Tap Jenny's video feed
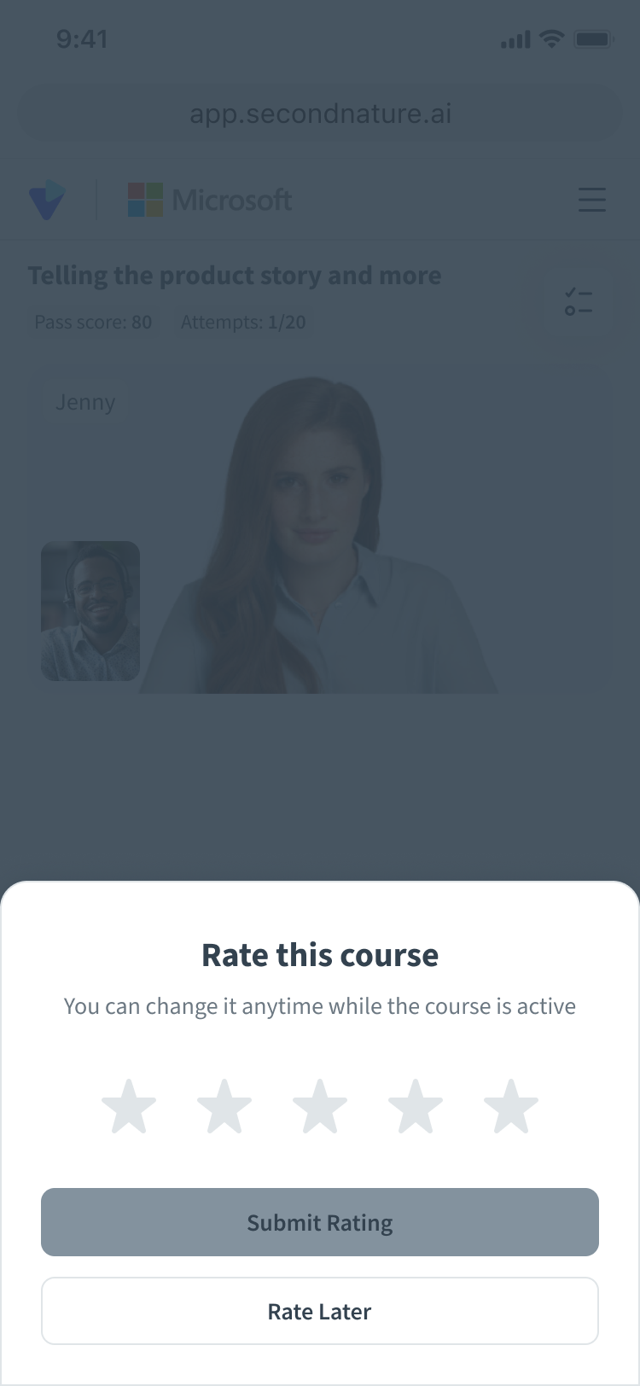Screen dimensions: 640x1386 320,535
